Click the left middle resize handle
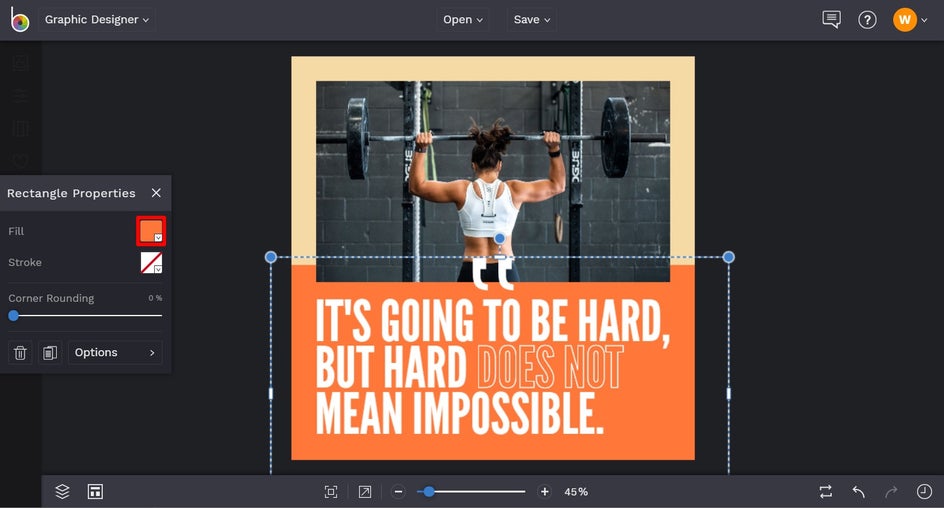This screenshot has width=944, height=508. (271, 394)
